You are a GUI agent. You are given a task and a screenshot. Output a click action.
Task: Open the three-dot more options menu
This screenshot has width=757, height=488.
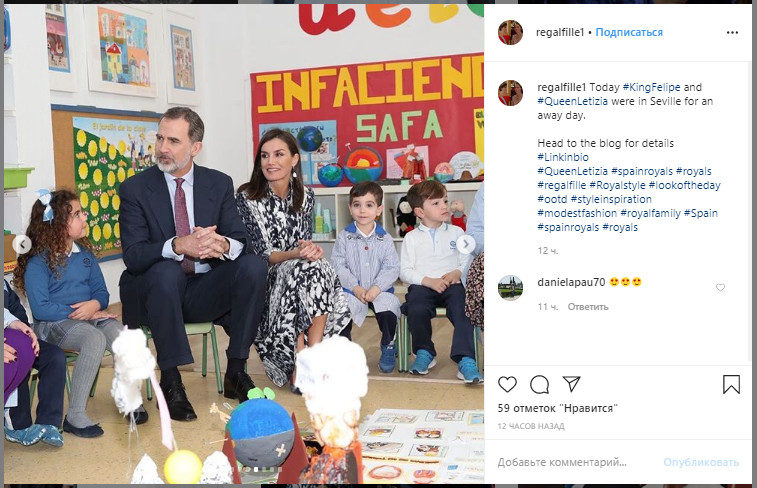(732, 32)
